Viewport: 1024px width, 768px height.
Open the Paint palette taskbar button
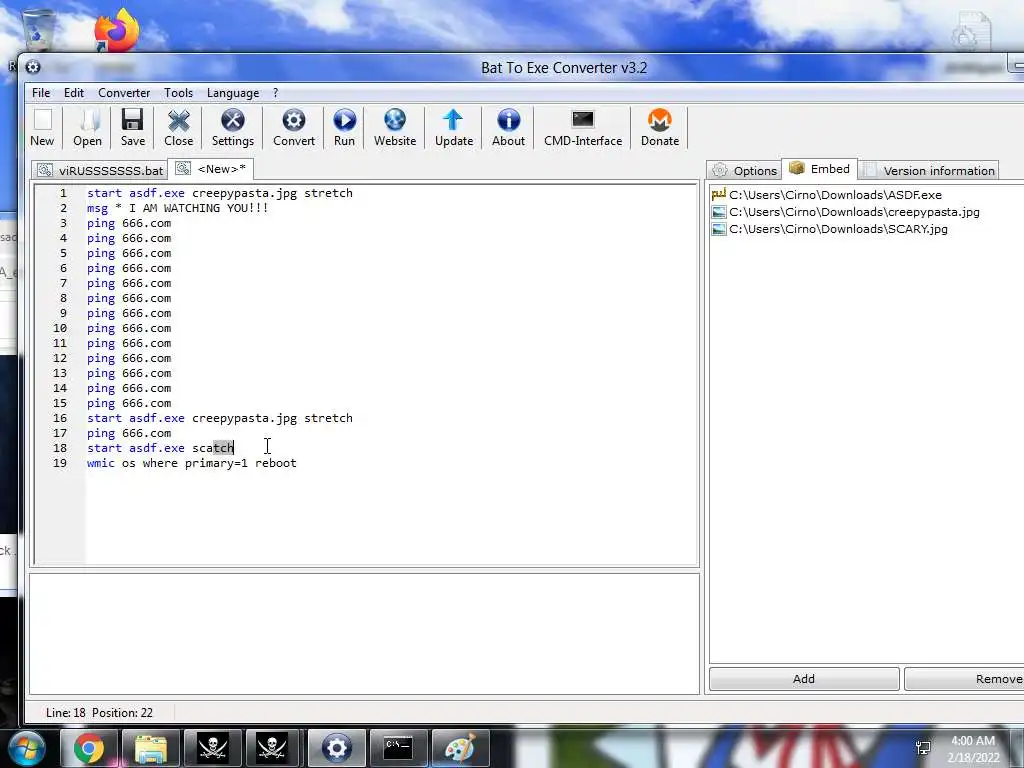[x=460, y=748]
